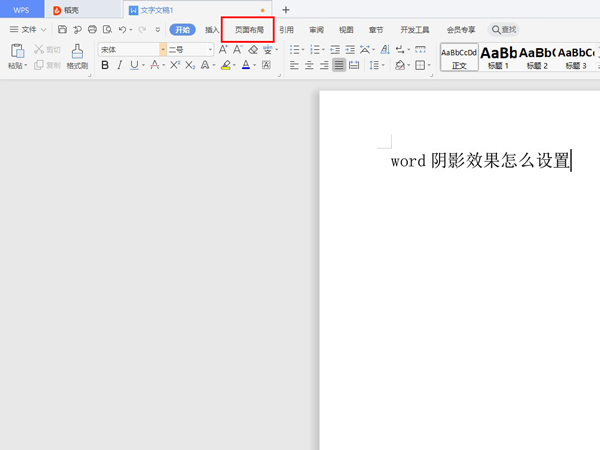The height and width of the screenshot is (450, 600).
Task: Click the print icon in quick toolbar
Action: [x=92, y=30]
